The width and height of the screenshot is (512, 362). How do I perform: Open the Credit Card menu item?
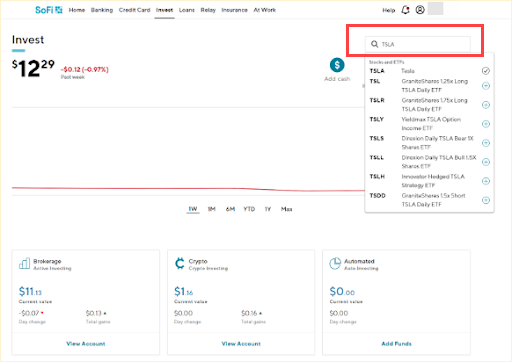pyautogui.click(x=134, y=10)
